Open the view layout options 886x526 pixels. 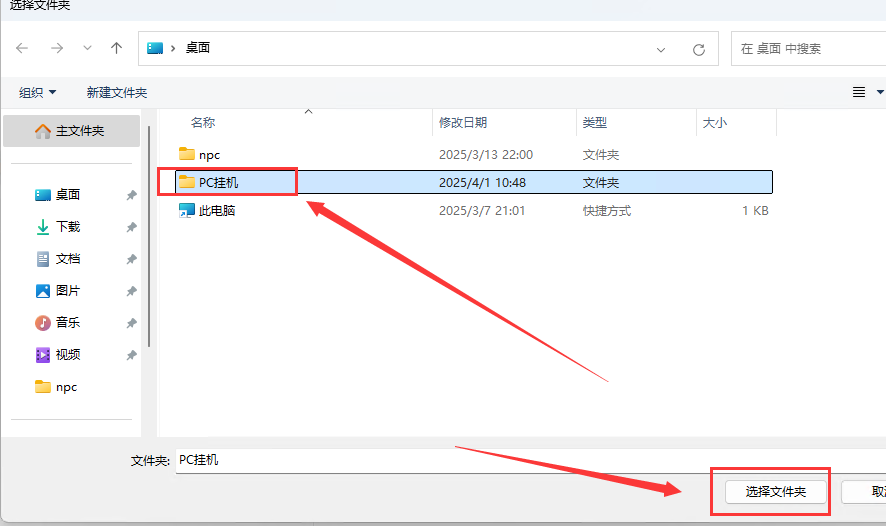[x=866, y=92]
